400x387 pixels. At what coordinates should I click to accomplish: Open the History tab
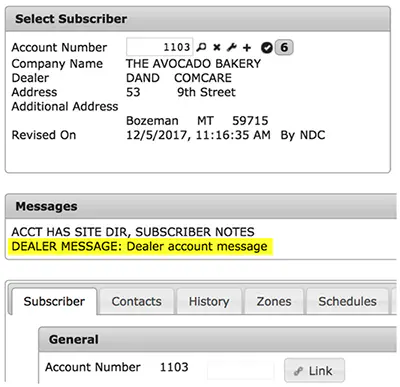point(209,301)
